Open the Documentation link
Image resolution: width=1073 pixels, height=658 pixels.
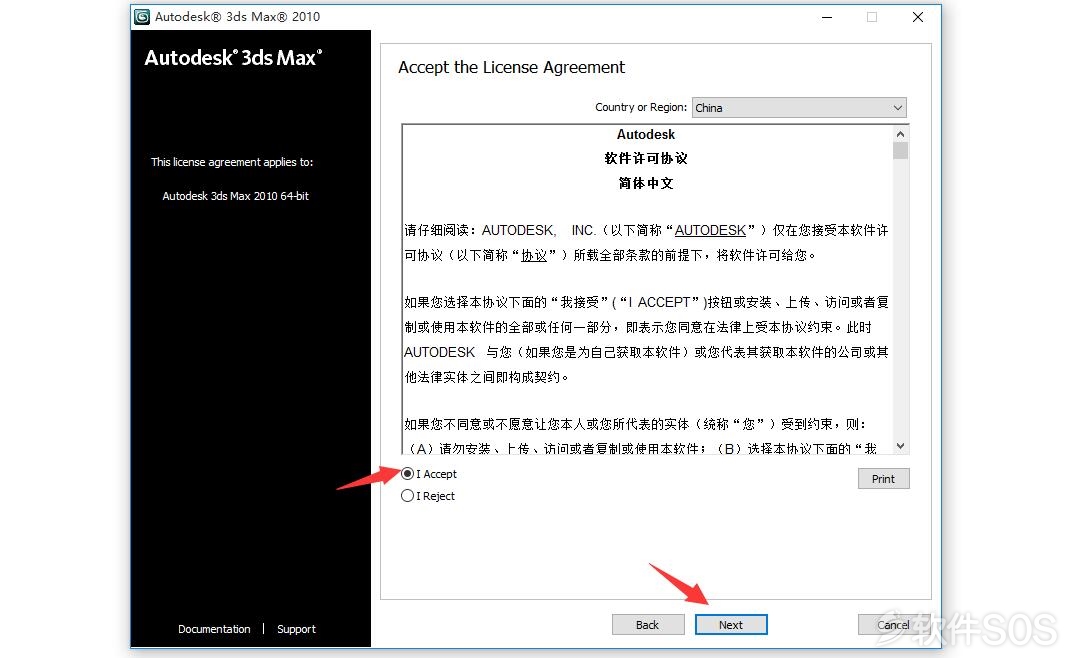[x=214, y=629]
